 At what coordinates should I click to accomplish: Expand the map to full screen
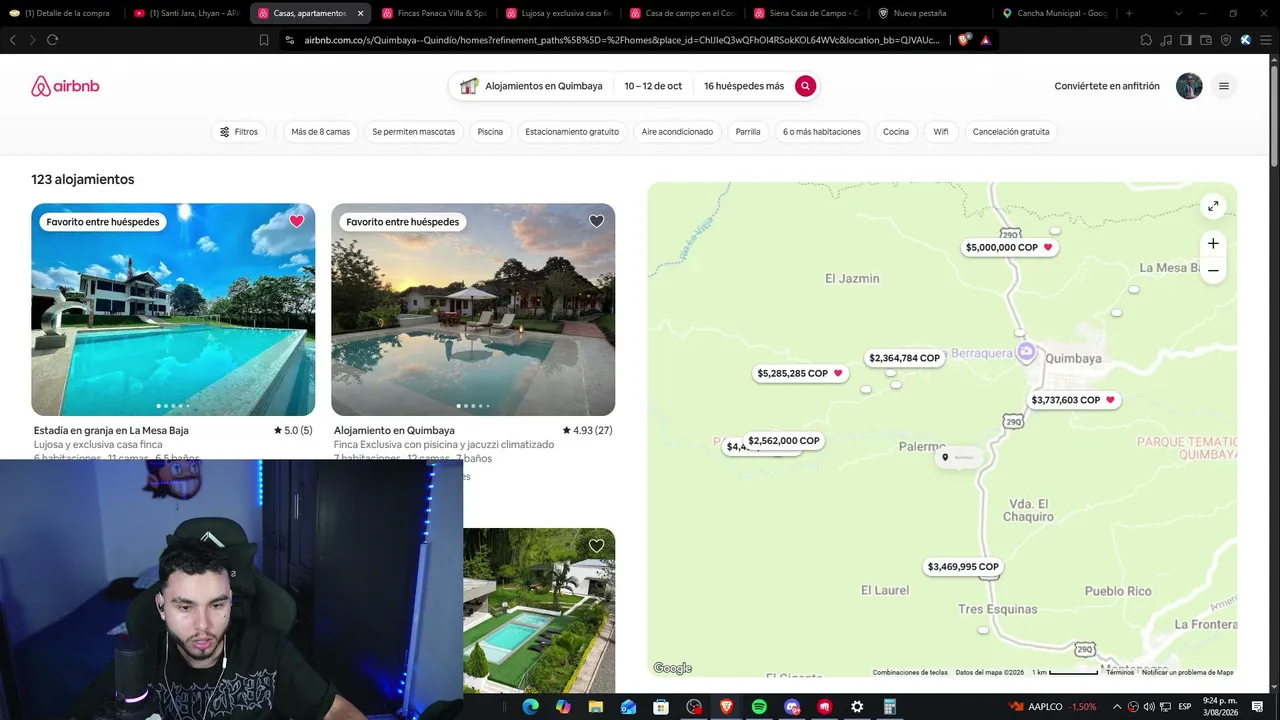click(1213, 206)
